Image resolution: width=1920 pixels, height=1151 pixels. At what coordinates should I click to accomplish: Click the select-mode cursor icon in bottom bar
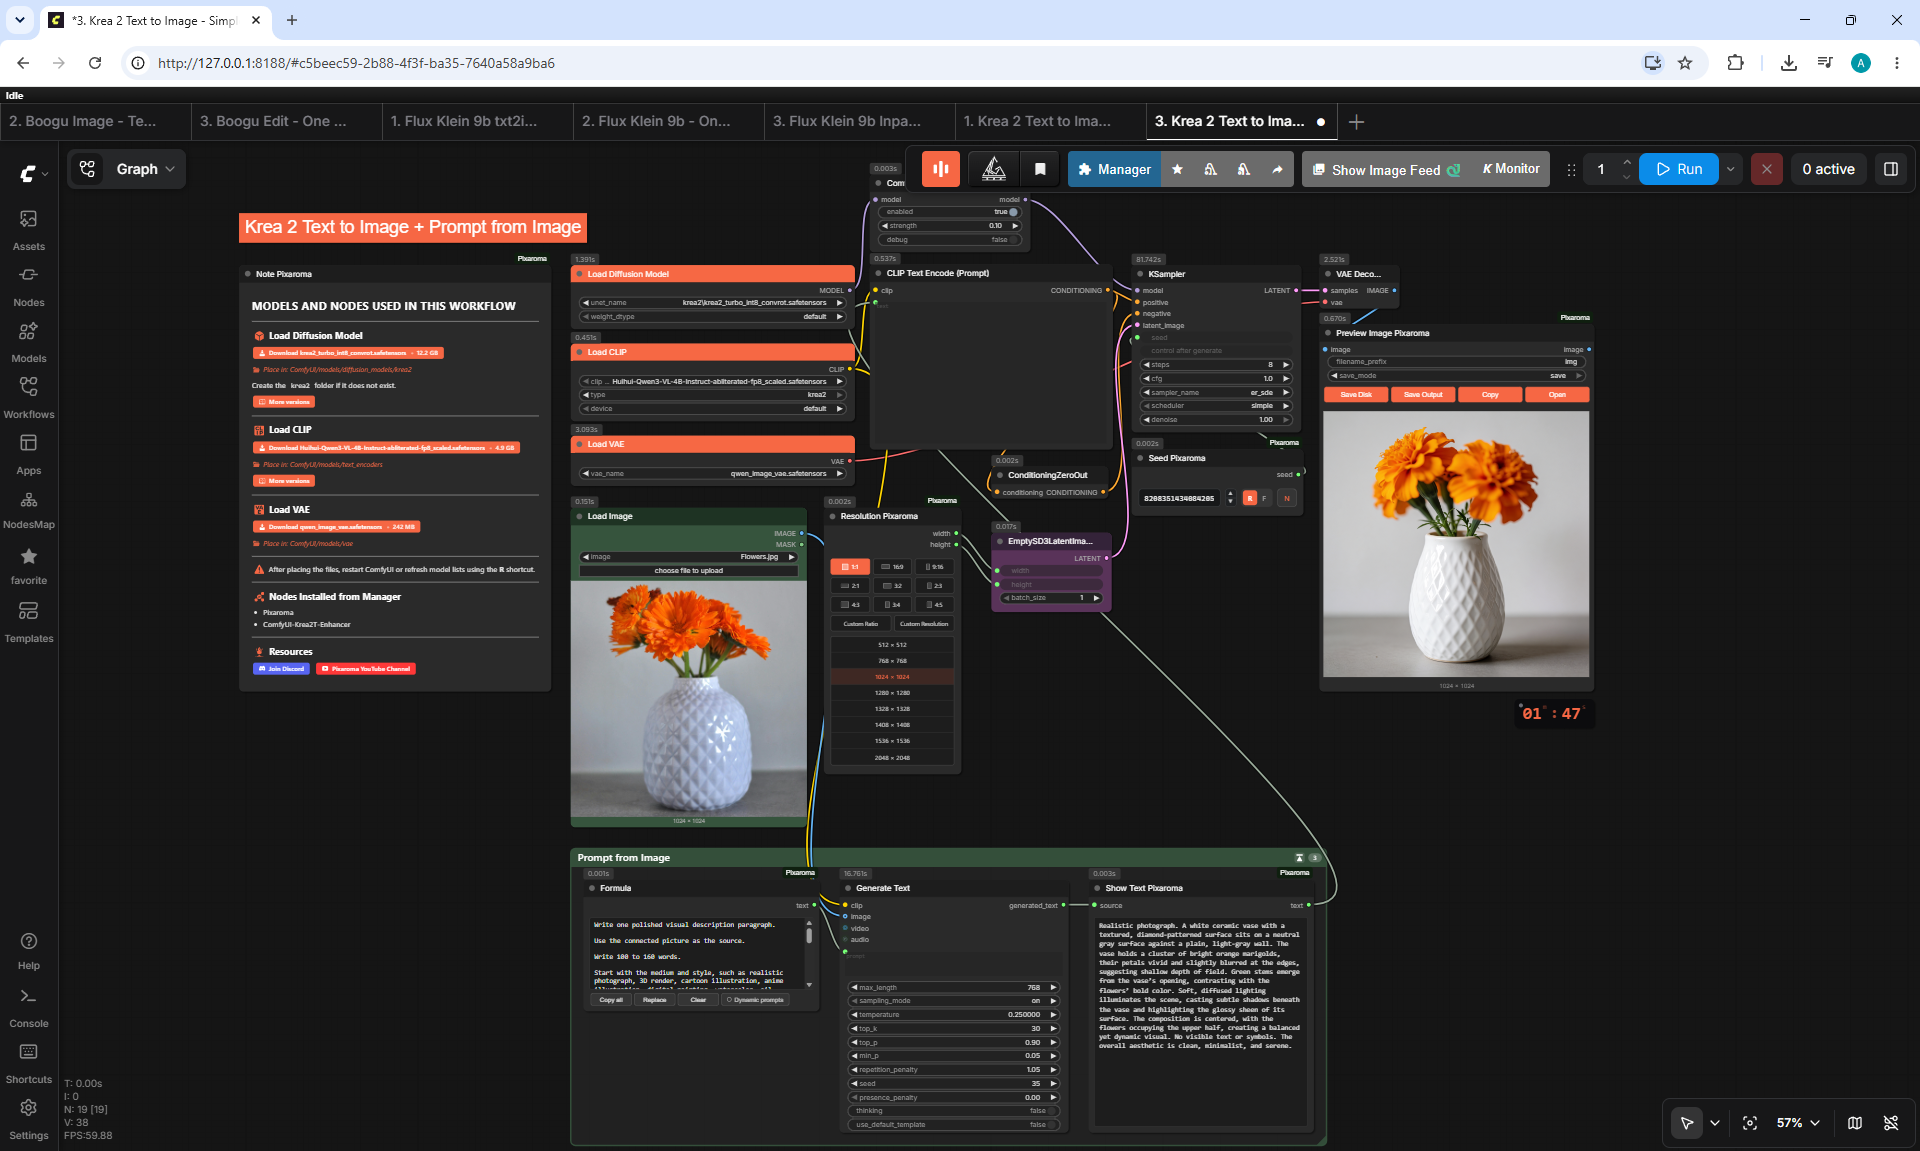coord(1687,1123)
